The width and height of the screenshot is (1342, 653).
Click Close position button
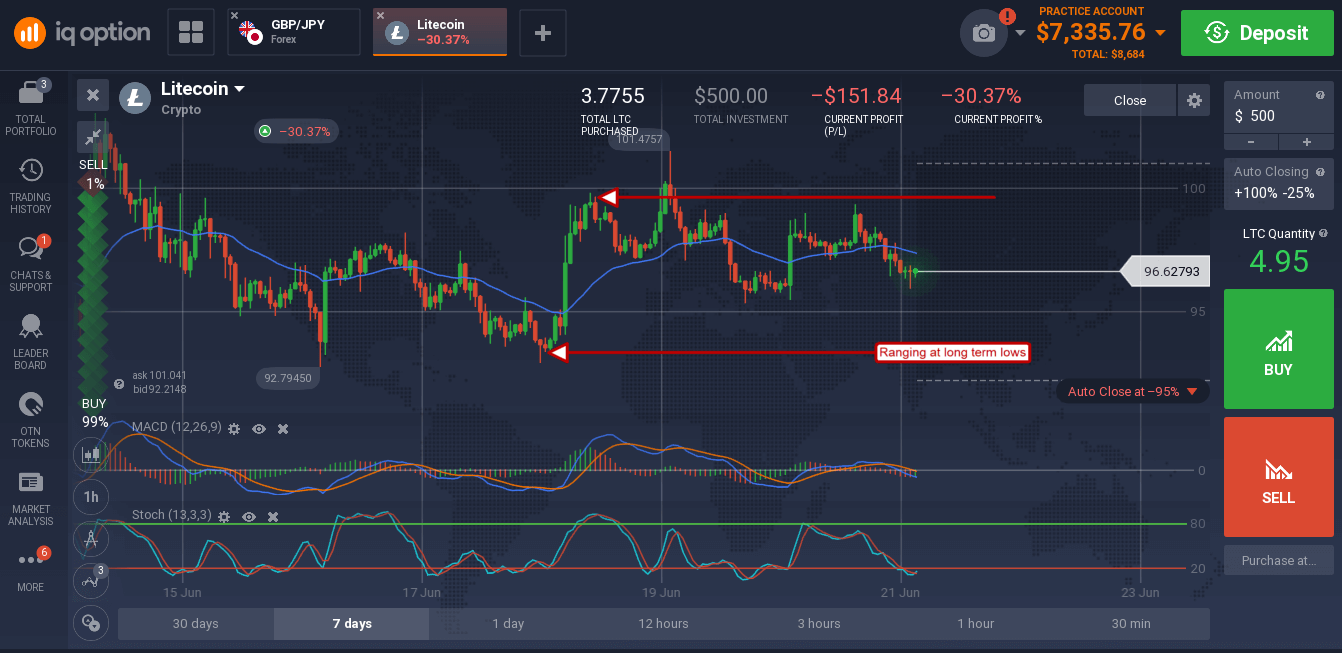1130,100
